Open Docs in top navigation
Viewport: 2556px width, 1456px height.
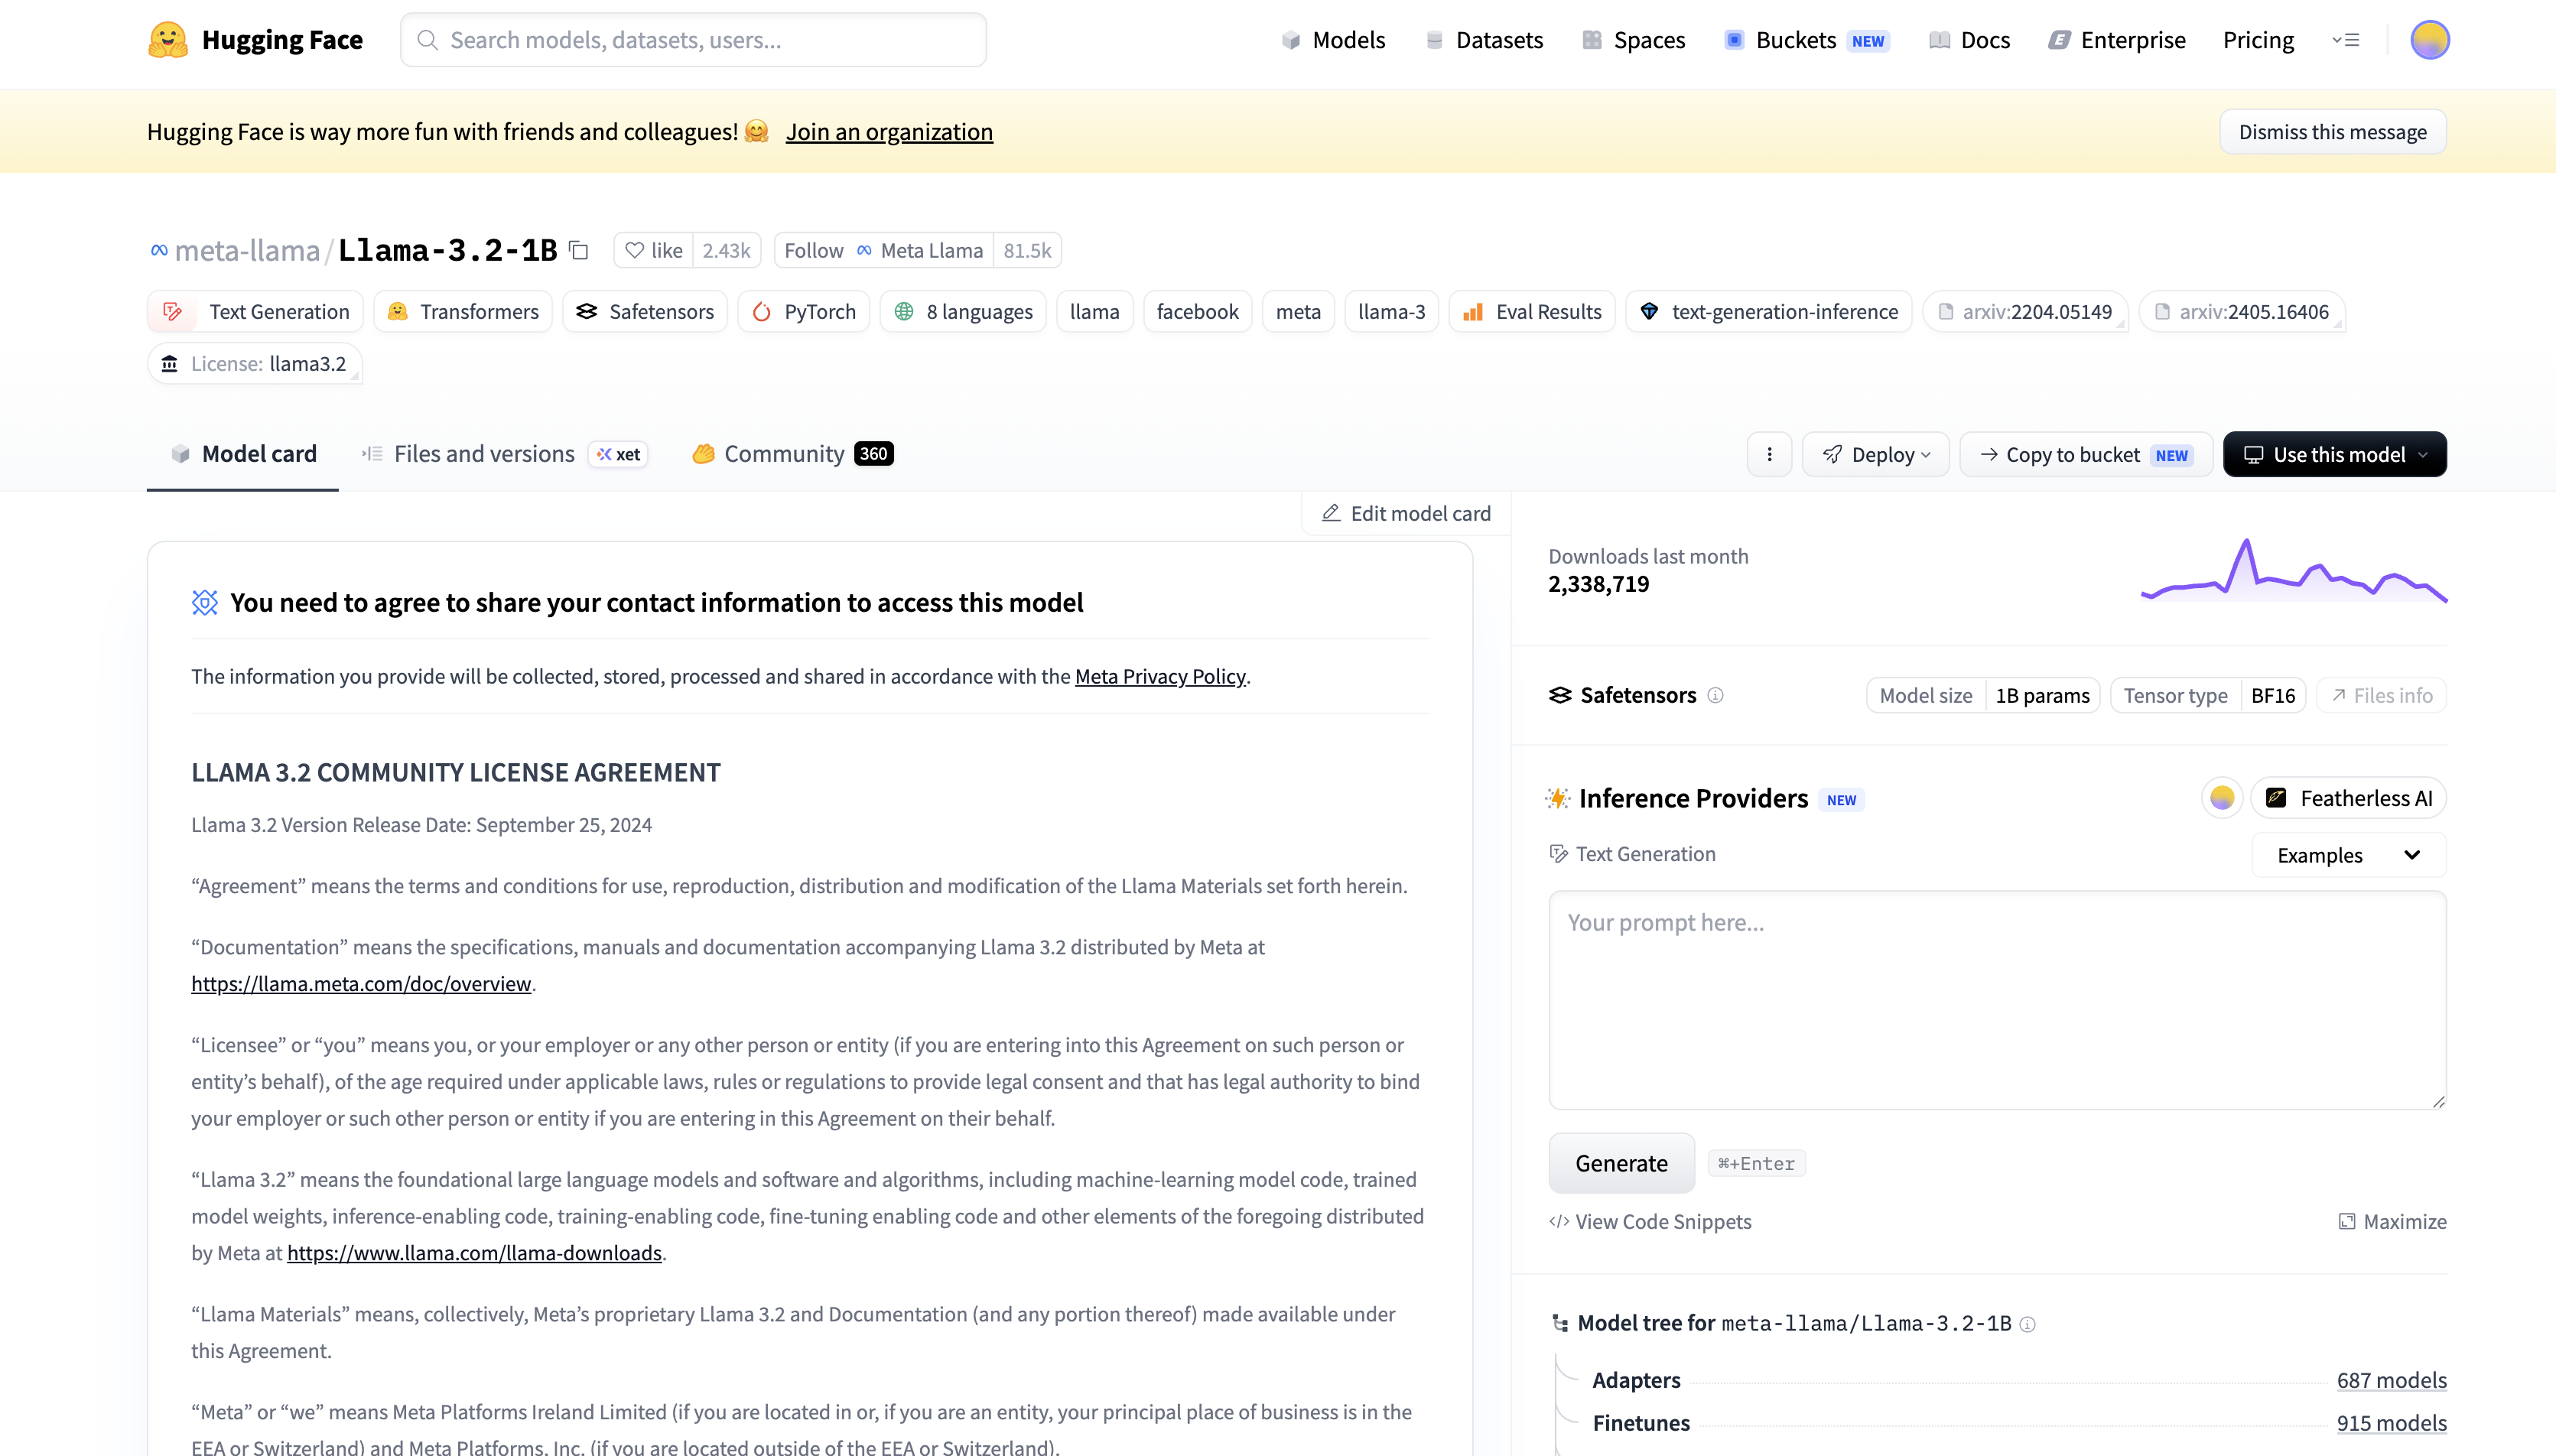point(1969,40)
